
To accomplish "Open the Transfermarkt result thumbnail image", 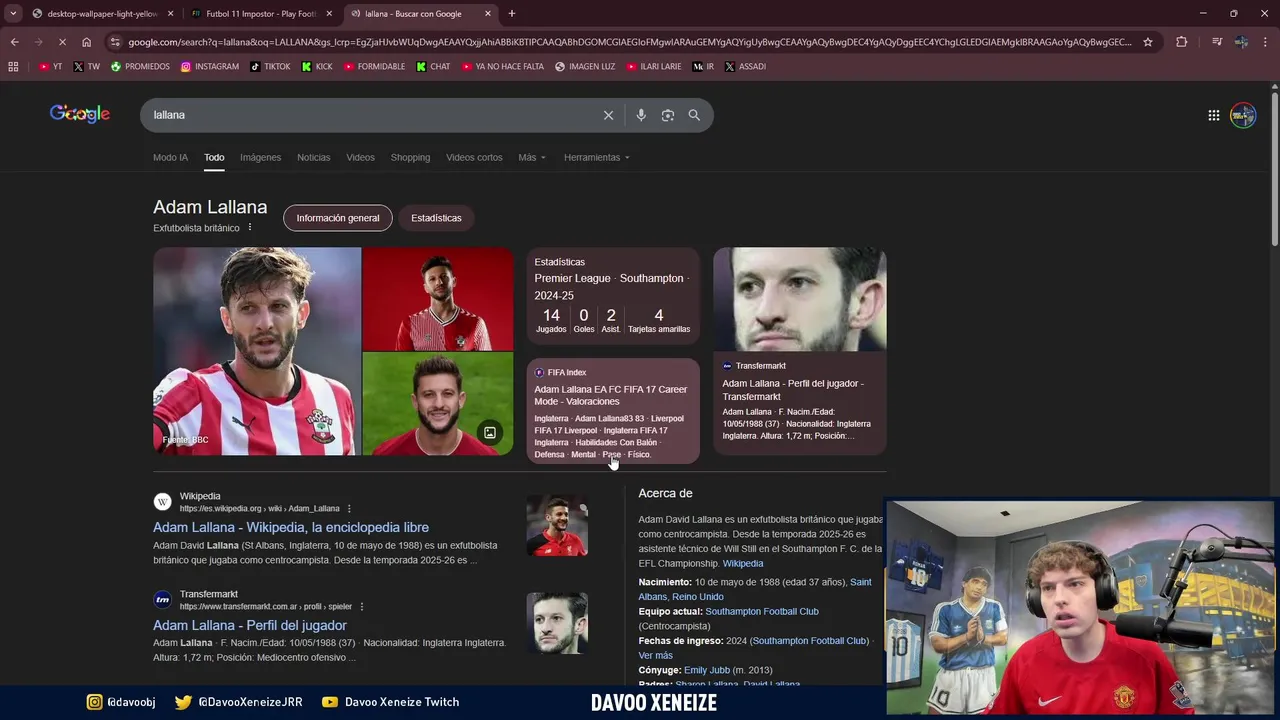I will coord(557,624).
